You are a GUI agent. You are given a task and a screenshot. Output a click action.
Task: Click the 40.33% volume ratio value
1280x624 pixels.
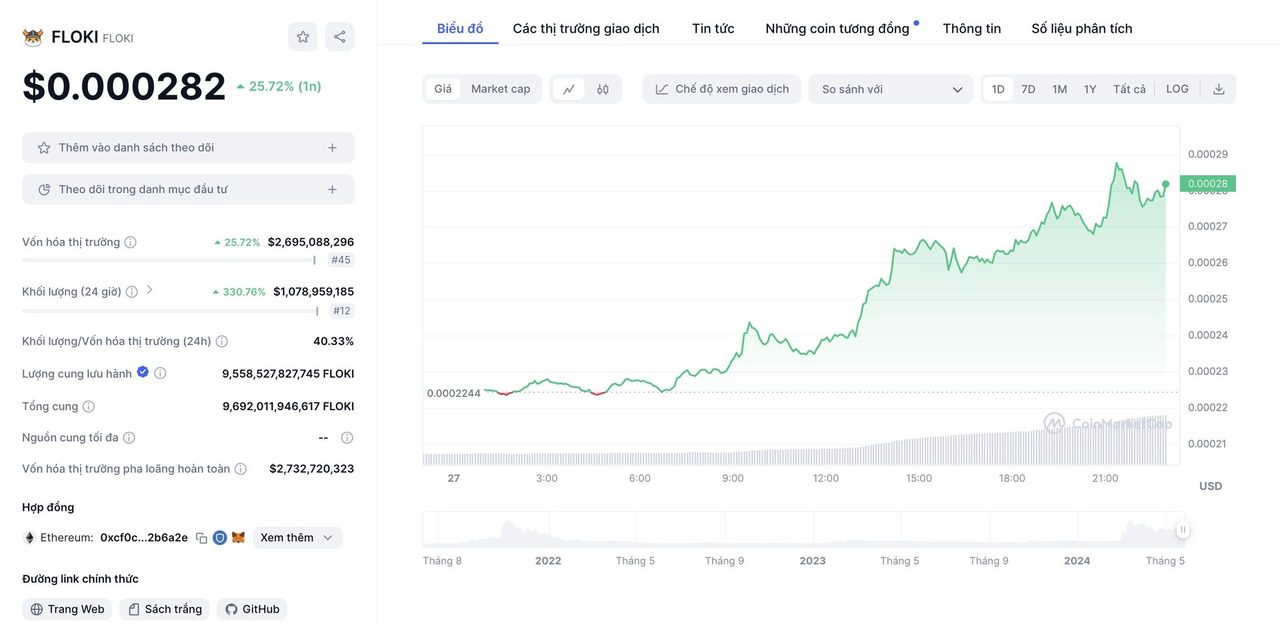[x=334, y=341]
